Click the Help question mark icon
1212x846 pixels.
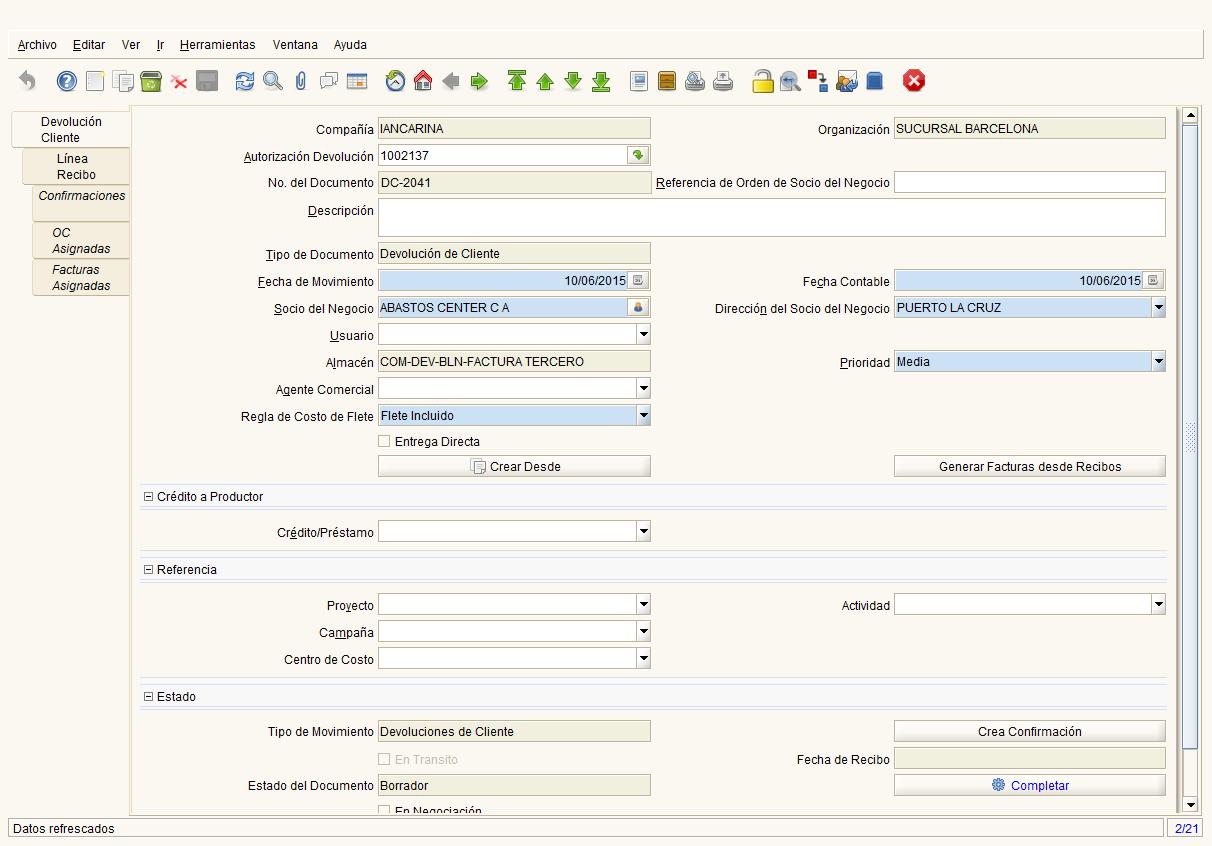[67, 81]
